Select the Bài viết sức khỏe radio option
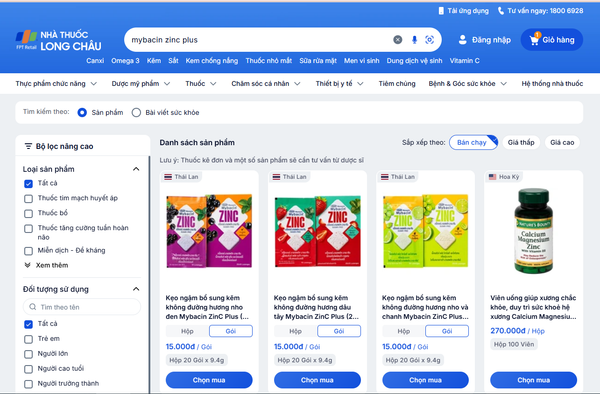Viewport: 600px width, 394px height. (x=136, y=112)
